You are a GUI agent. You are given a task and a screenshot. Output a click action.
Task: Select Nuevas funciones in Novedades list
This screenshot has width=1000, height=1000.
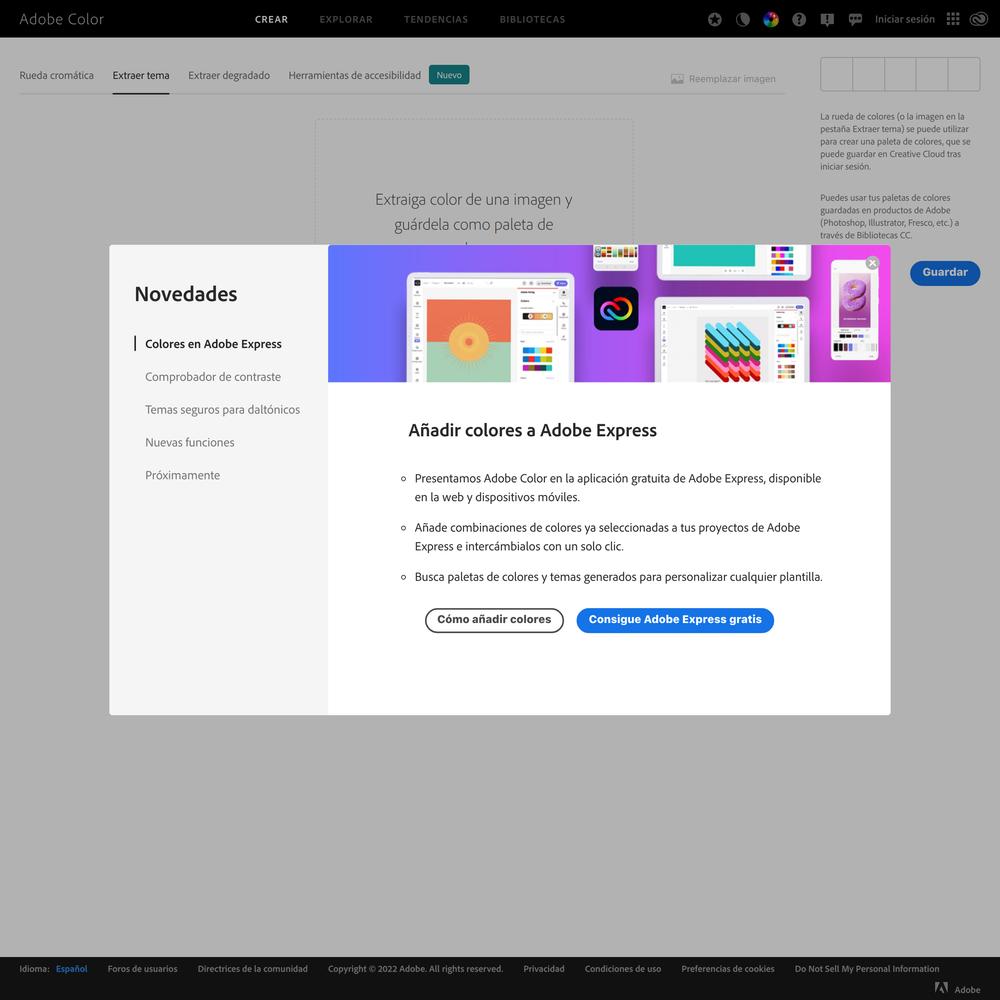[x=189, y=443]
